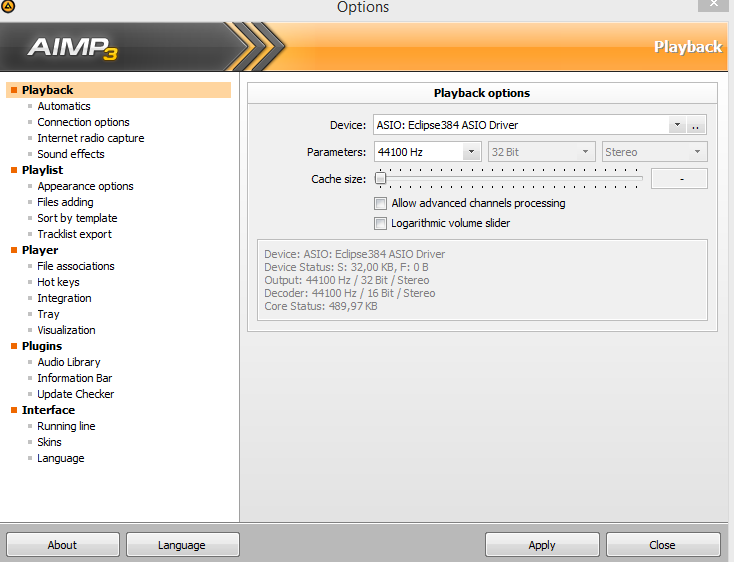Click the About button
734x562 pixels.
point(63,545)
